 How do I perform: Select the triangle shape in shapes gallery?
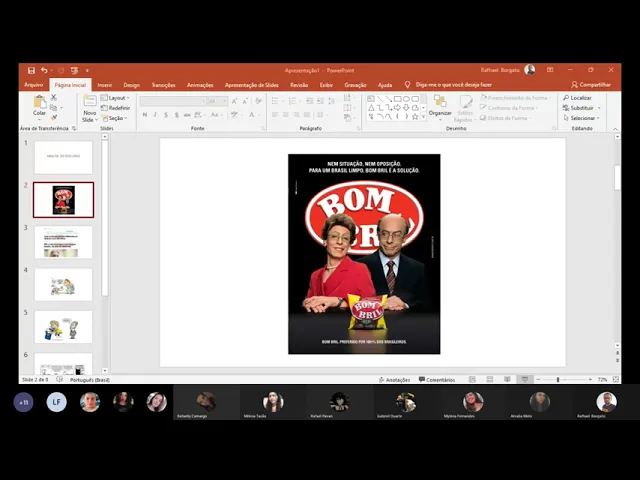coord(371,108)
